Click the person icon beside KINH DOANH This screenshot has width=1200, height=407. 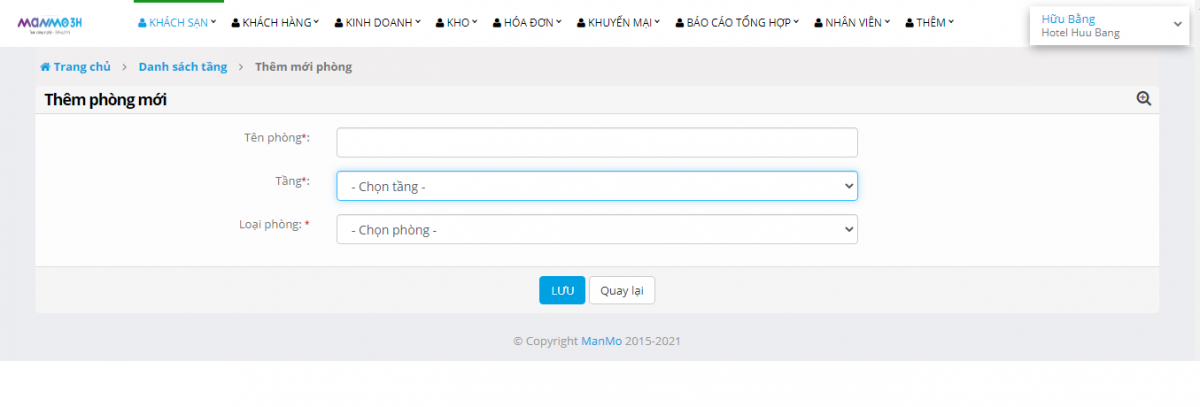(339, 23)
